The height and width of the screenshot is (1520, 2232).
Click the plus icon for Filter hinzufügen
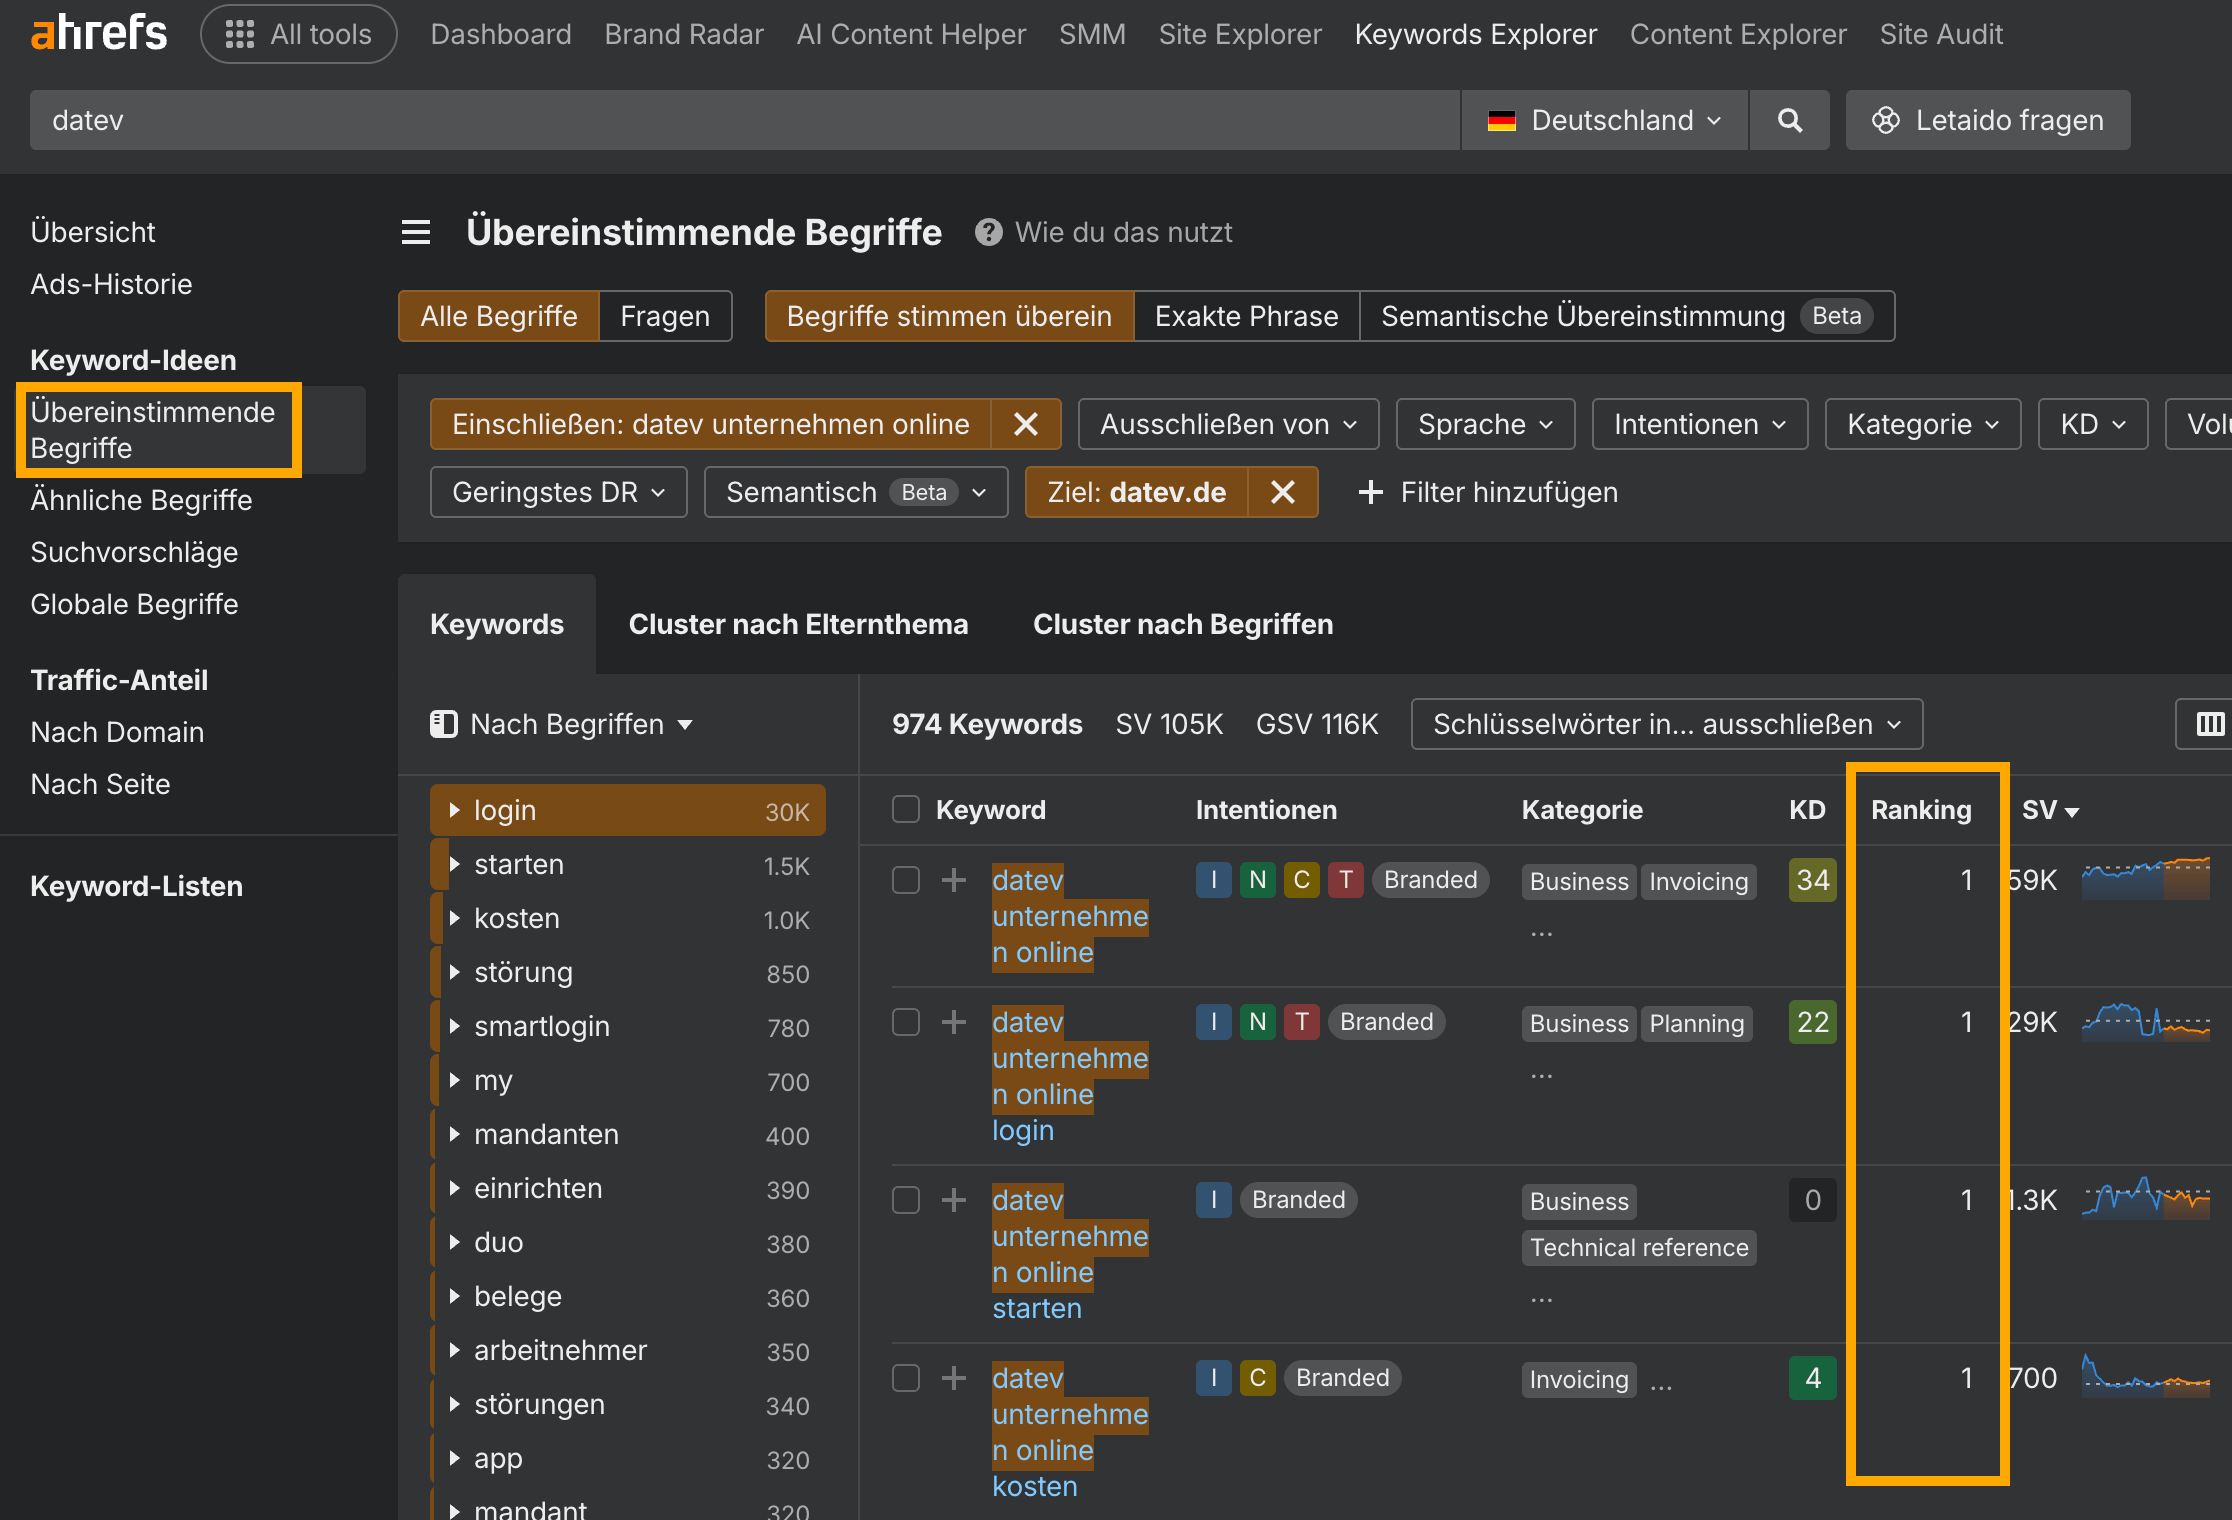tap(1370, 492)
